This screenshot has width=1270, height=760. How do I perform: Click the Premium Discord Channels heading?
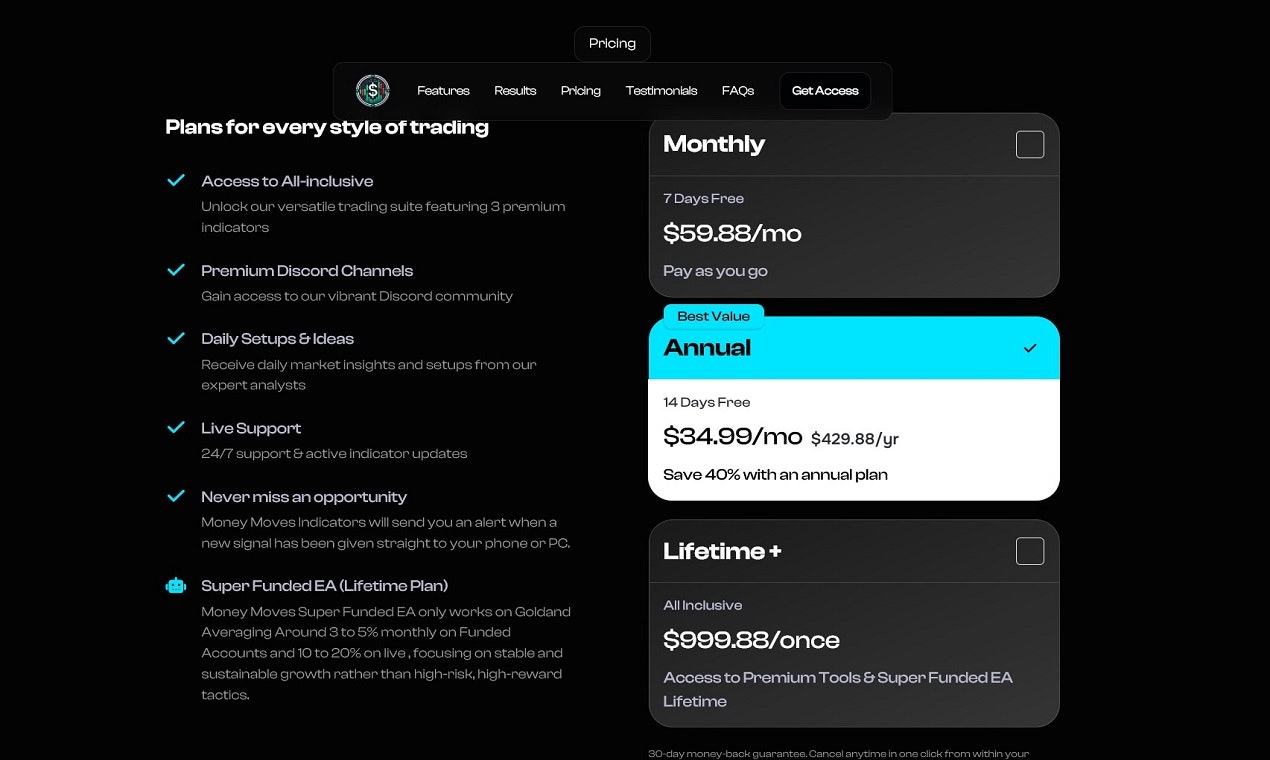[307, 270]
